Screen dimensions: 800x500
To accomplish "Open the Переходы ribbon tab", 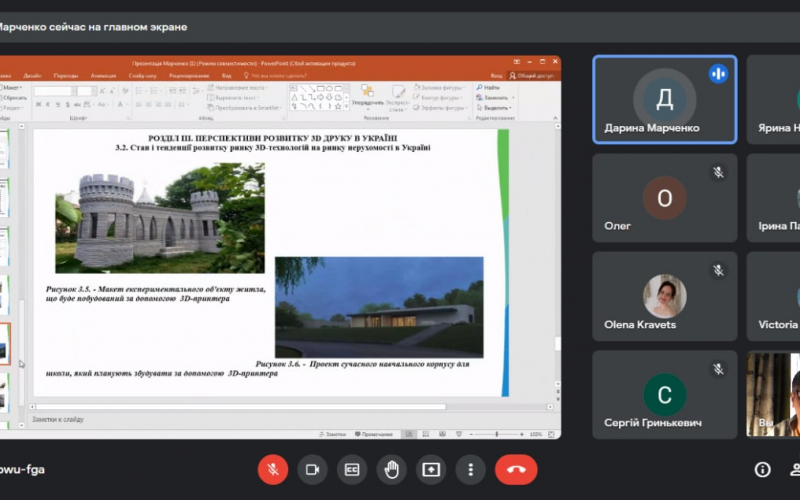I will point(66,76).
